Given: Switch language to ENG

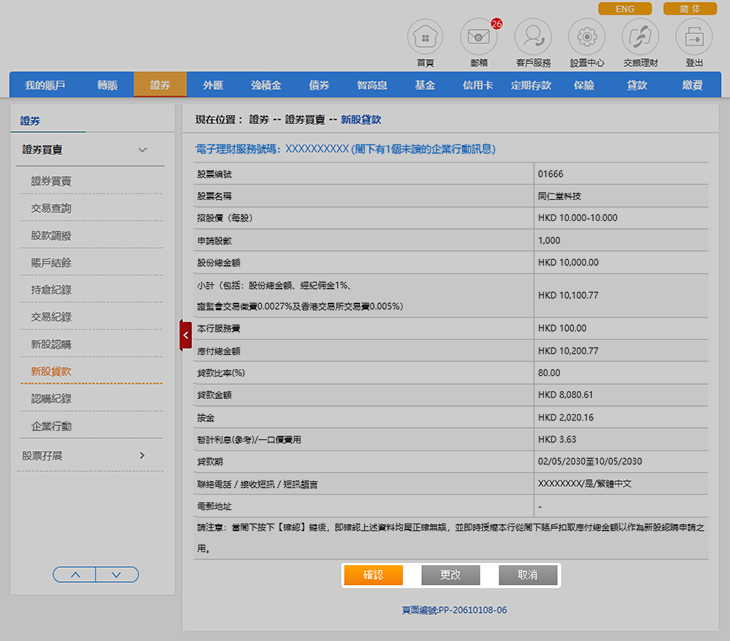Looking at the screenshot, I should pos(625,9).
